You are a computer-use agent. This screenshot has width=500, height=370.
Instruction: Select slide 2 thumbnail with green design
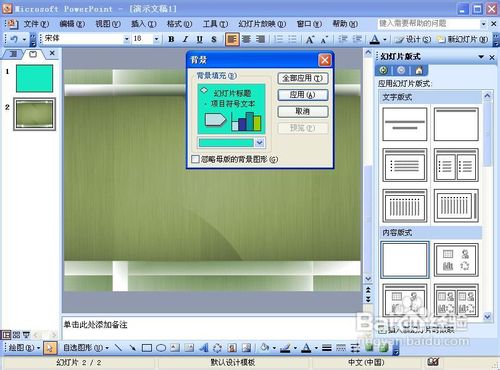pyautogui.click(x=34, y=114)
